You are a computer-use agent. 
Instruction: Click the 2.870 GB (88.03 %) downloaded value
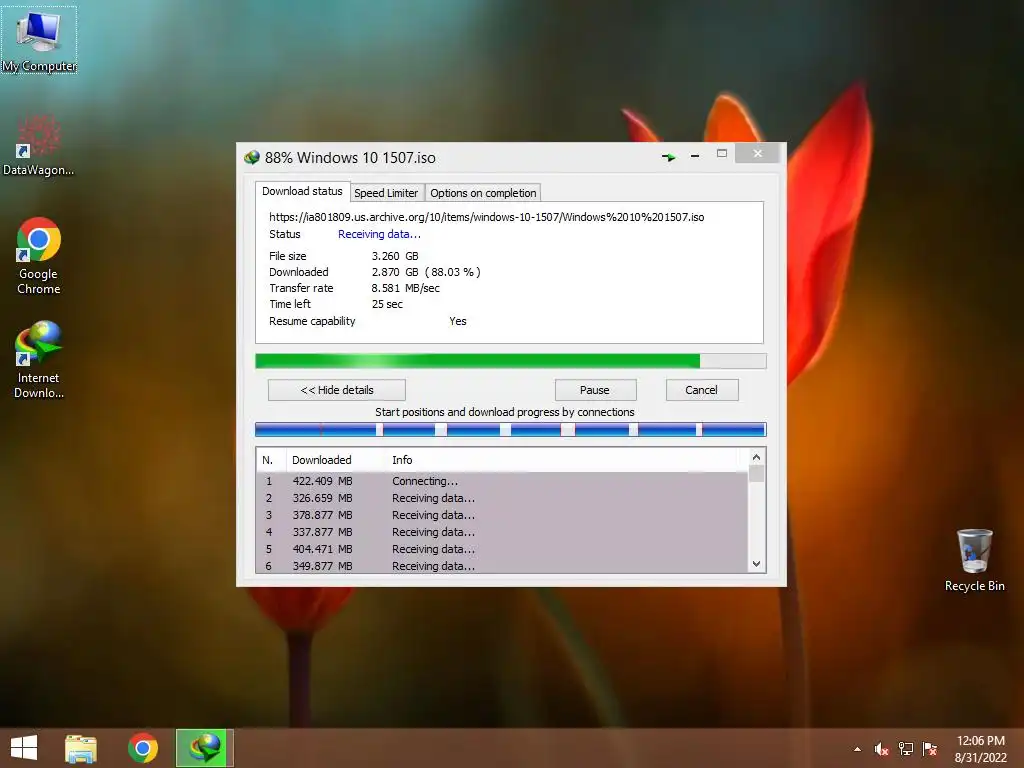426,272
